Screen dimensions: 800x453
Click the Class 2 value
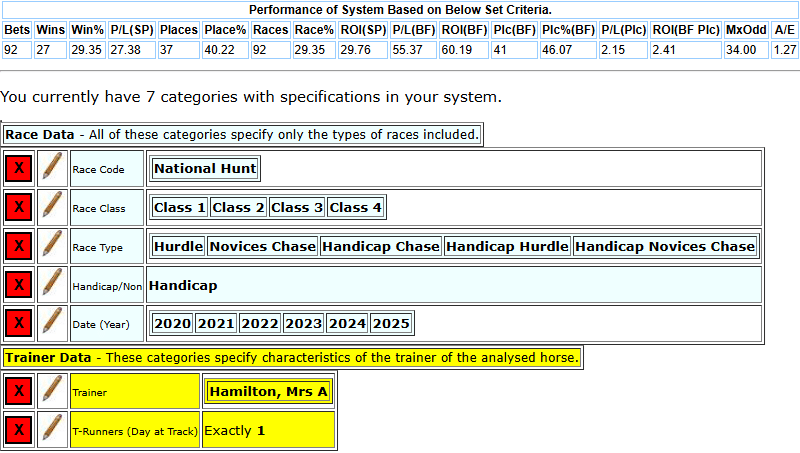click(238, 208)
